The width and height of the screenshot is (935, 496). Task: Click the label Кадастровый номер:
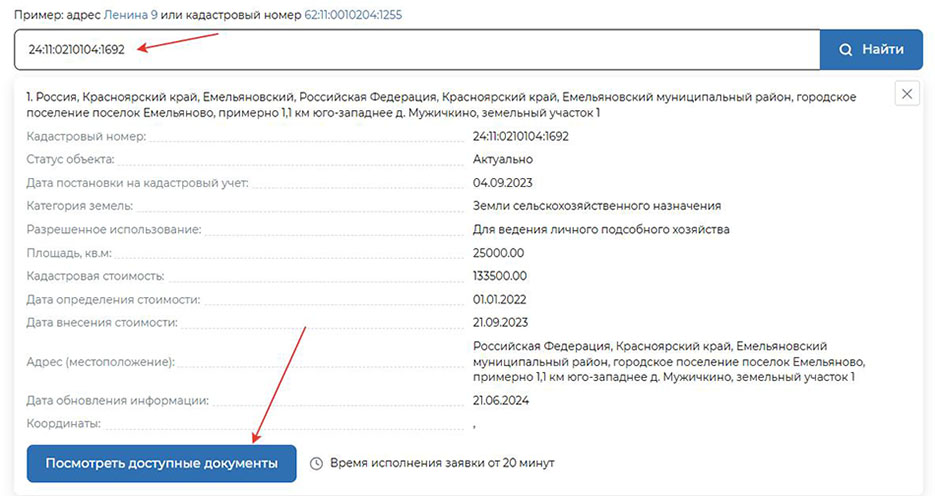[x=86, y=137]
